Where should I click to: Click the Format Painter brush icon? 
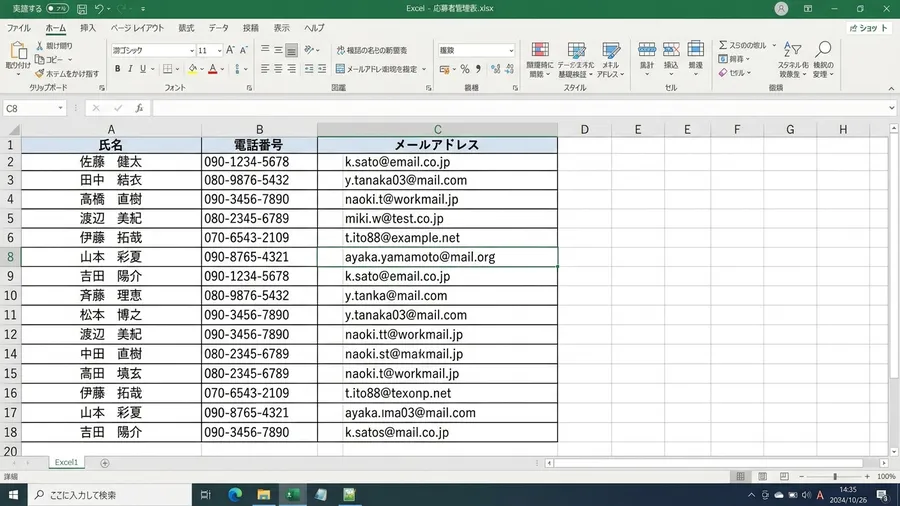tap(40, 73)
